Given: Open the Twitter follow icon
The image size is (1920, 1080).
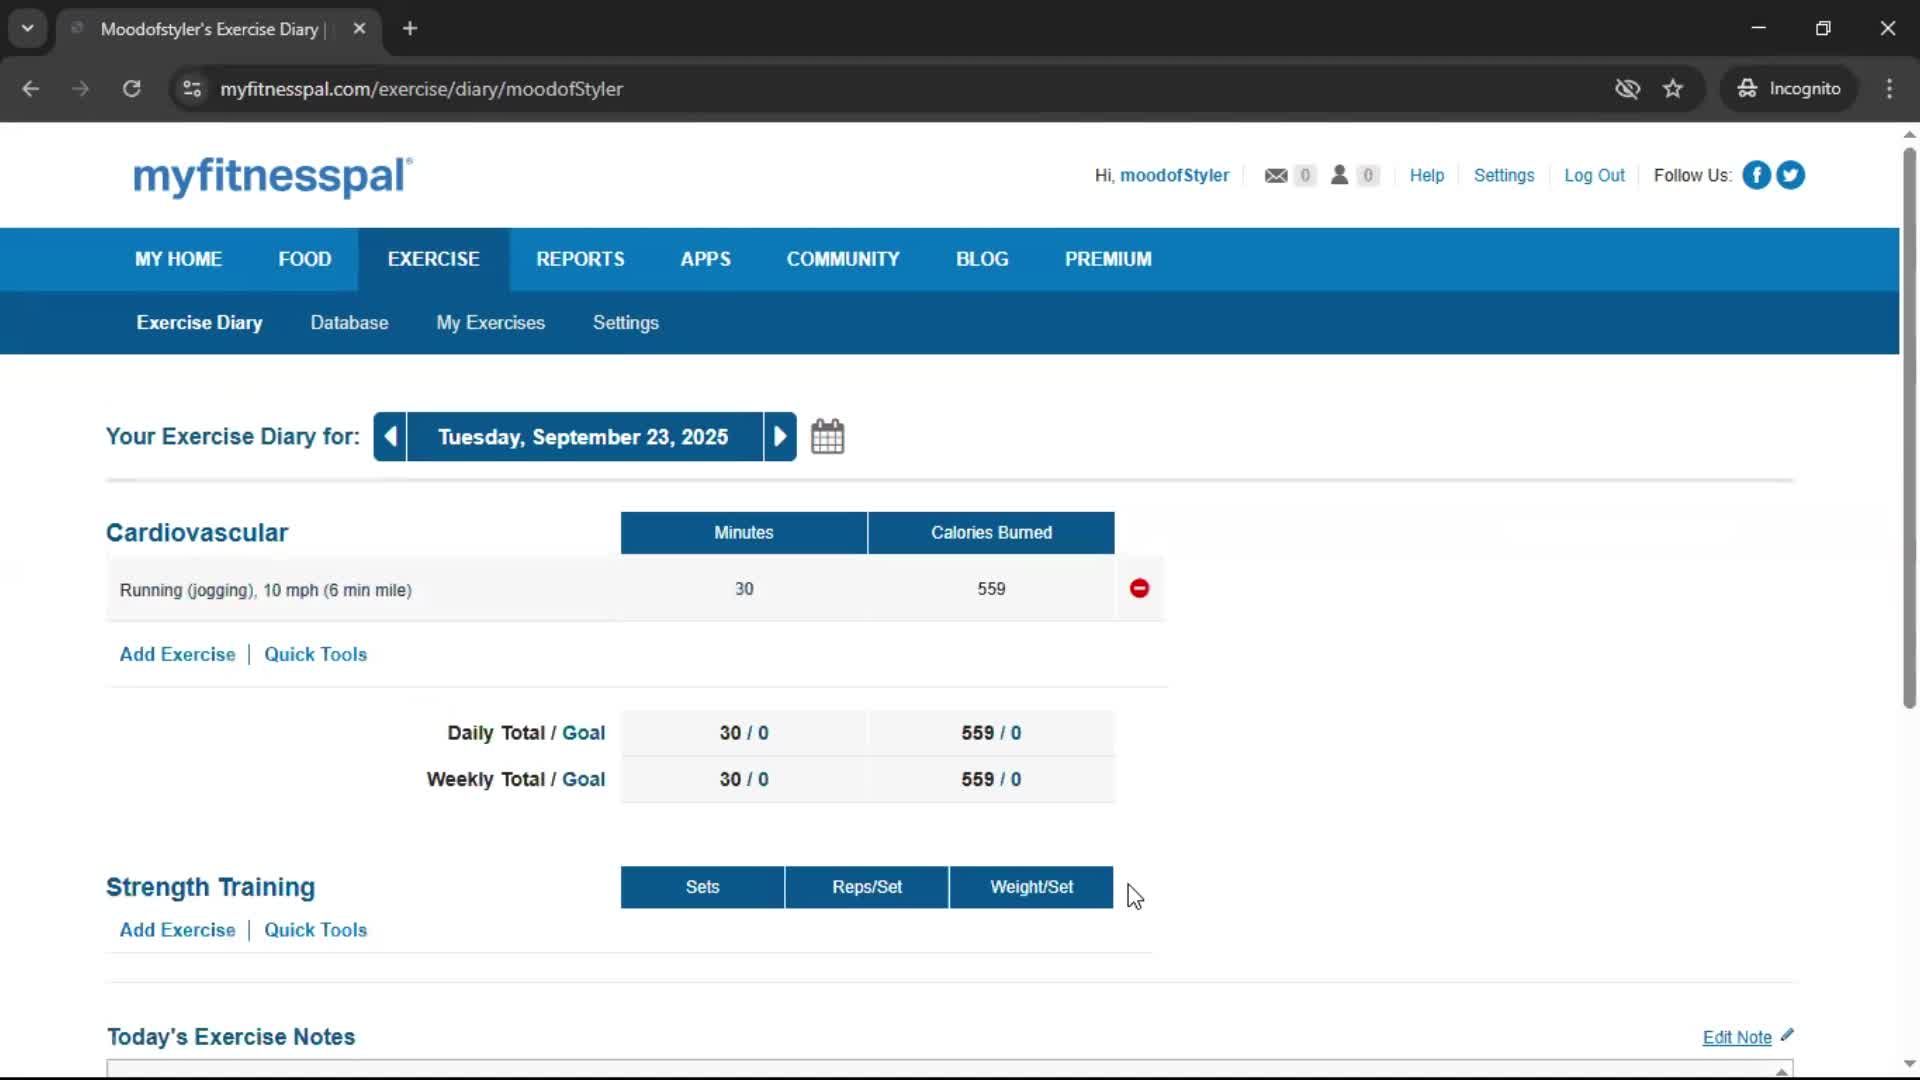Looking at the screenshot, I should click(x=1790, y=175).
